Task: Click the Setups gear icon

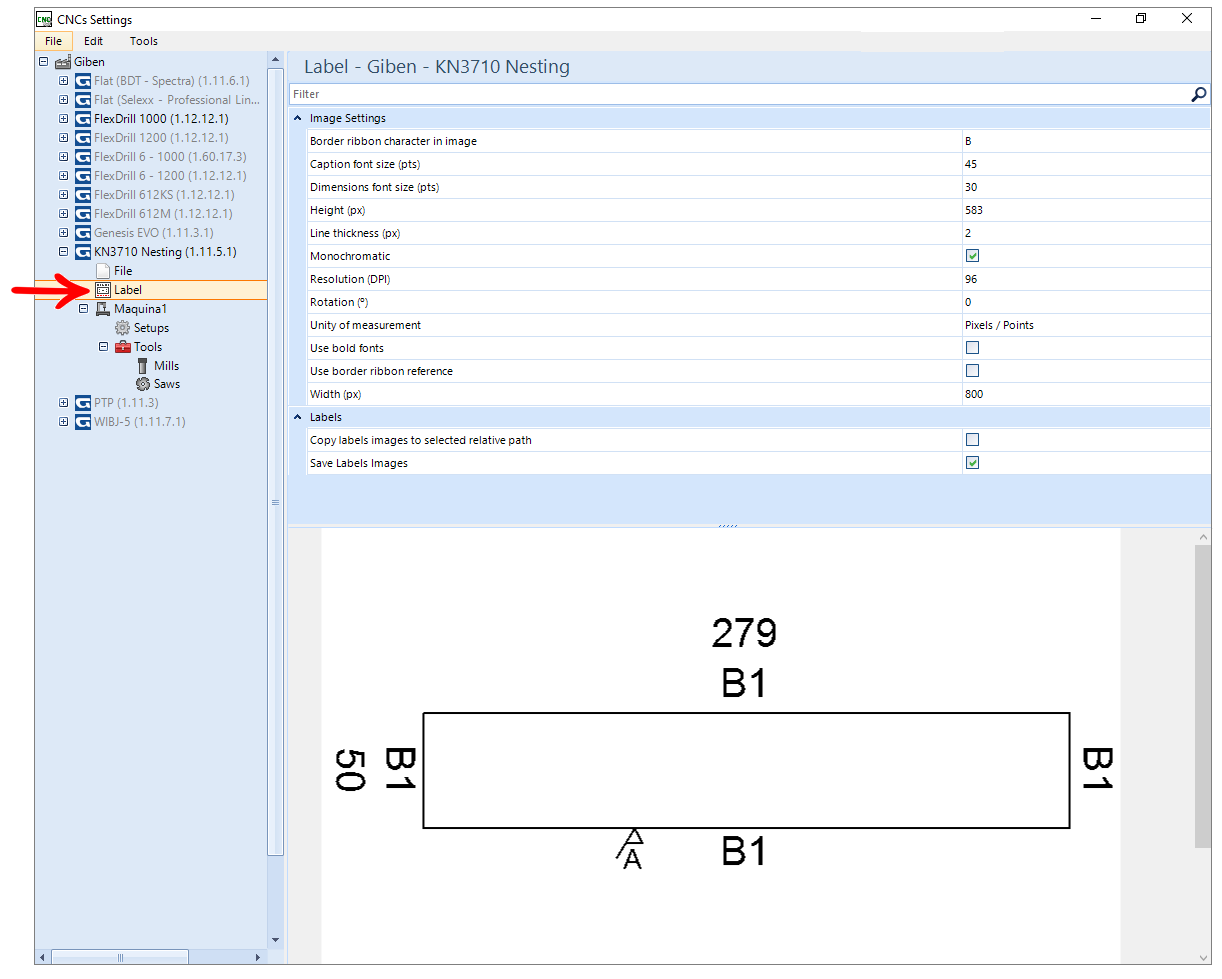Action: 123,328
